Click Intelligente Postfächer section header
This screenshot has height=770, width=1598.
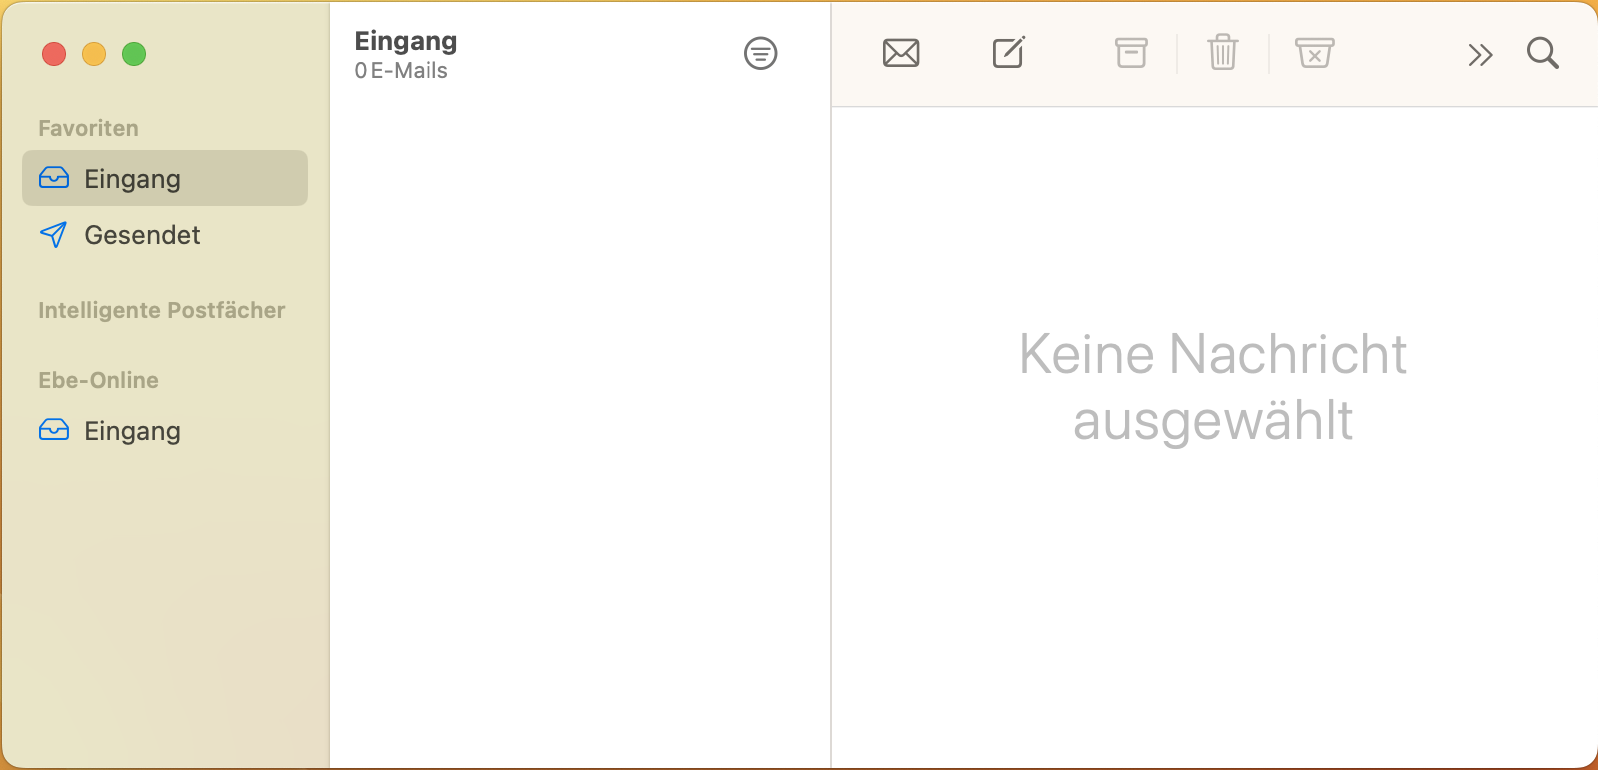pyautogui.click(x=161, y=310)
